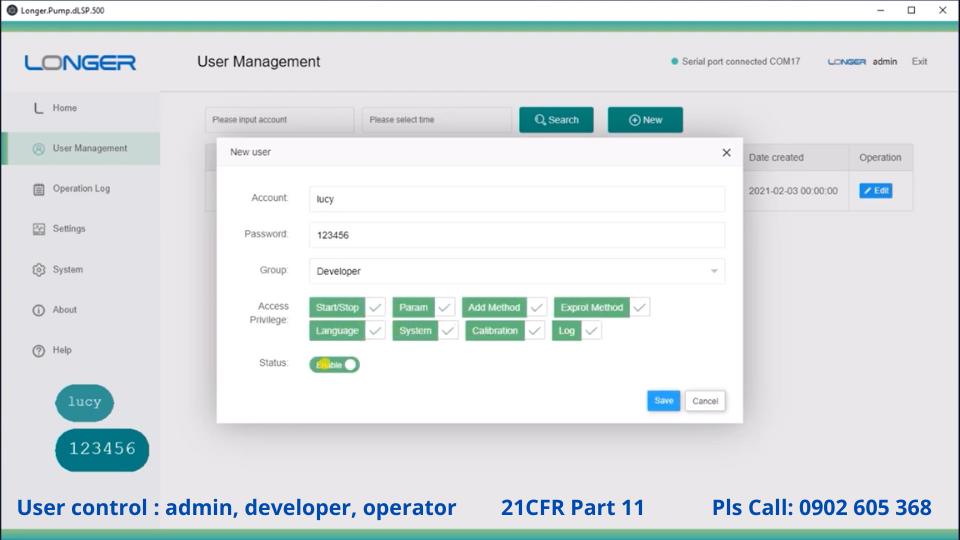Click the Exit link in the header
This screenshot has height=540, width=960.
[x=919, y=62]
